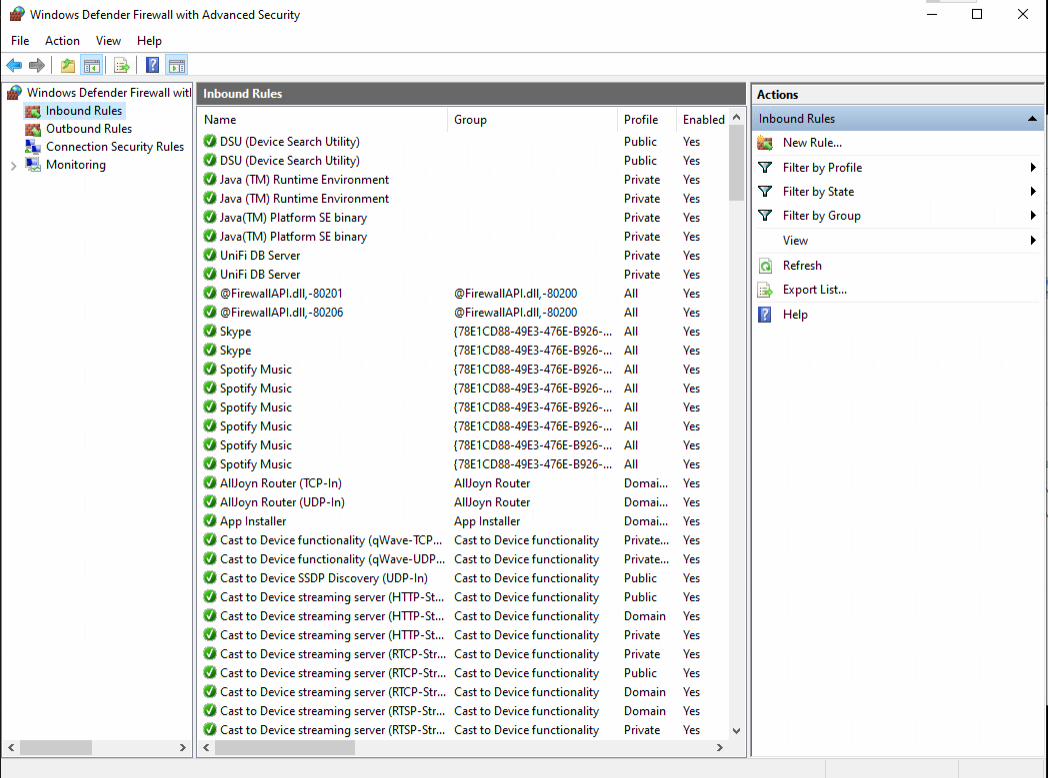This screenshot has height=778, width=1048.
Task: Click the Up one level folder icon
Action: pyautogui.click(x=68, y=66)
